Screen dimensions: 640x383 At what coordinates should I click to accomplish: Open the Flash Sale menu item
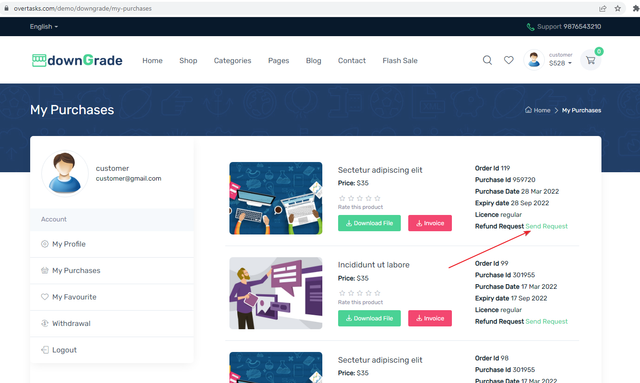(x=400, y=60)
